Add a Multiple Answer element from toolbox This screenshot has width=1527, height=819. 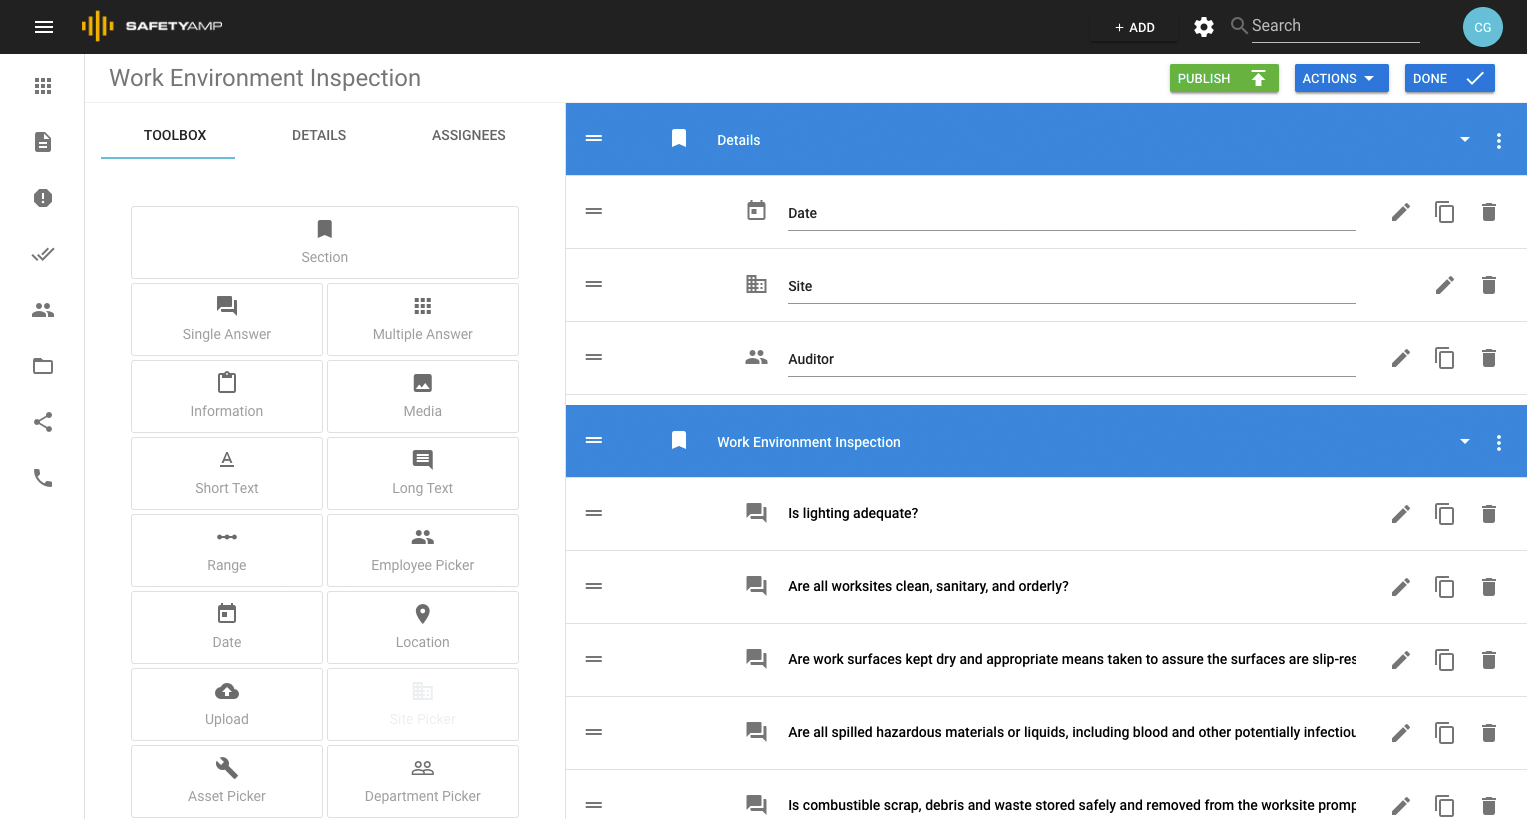tap(422, 319)
